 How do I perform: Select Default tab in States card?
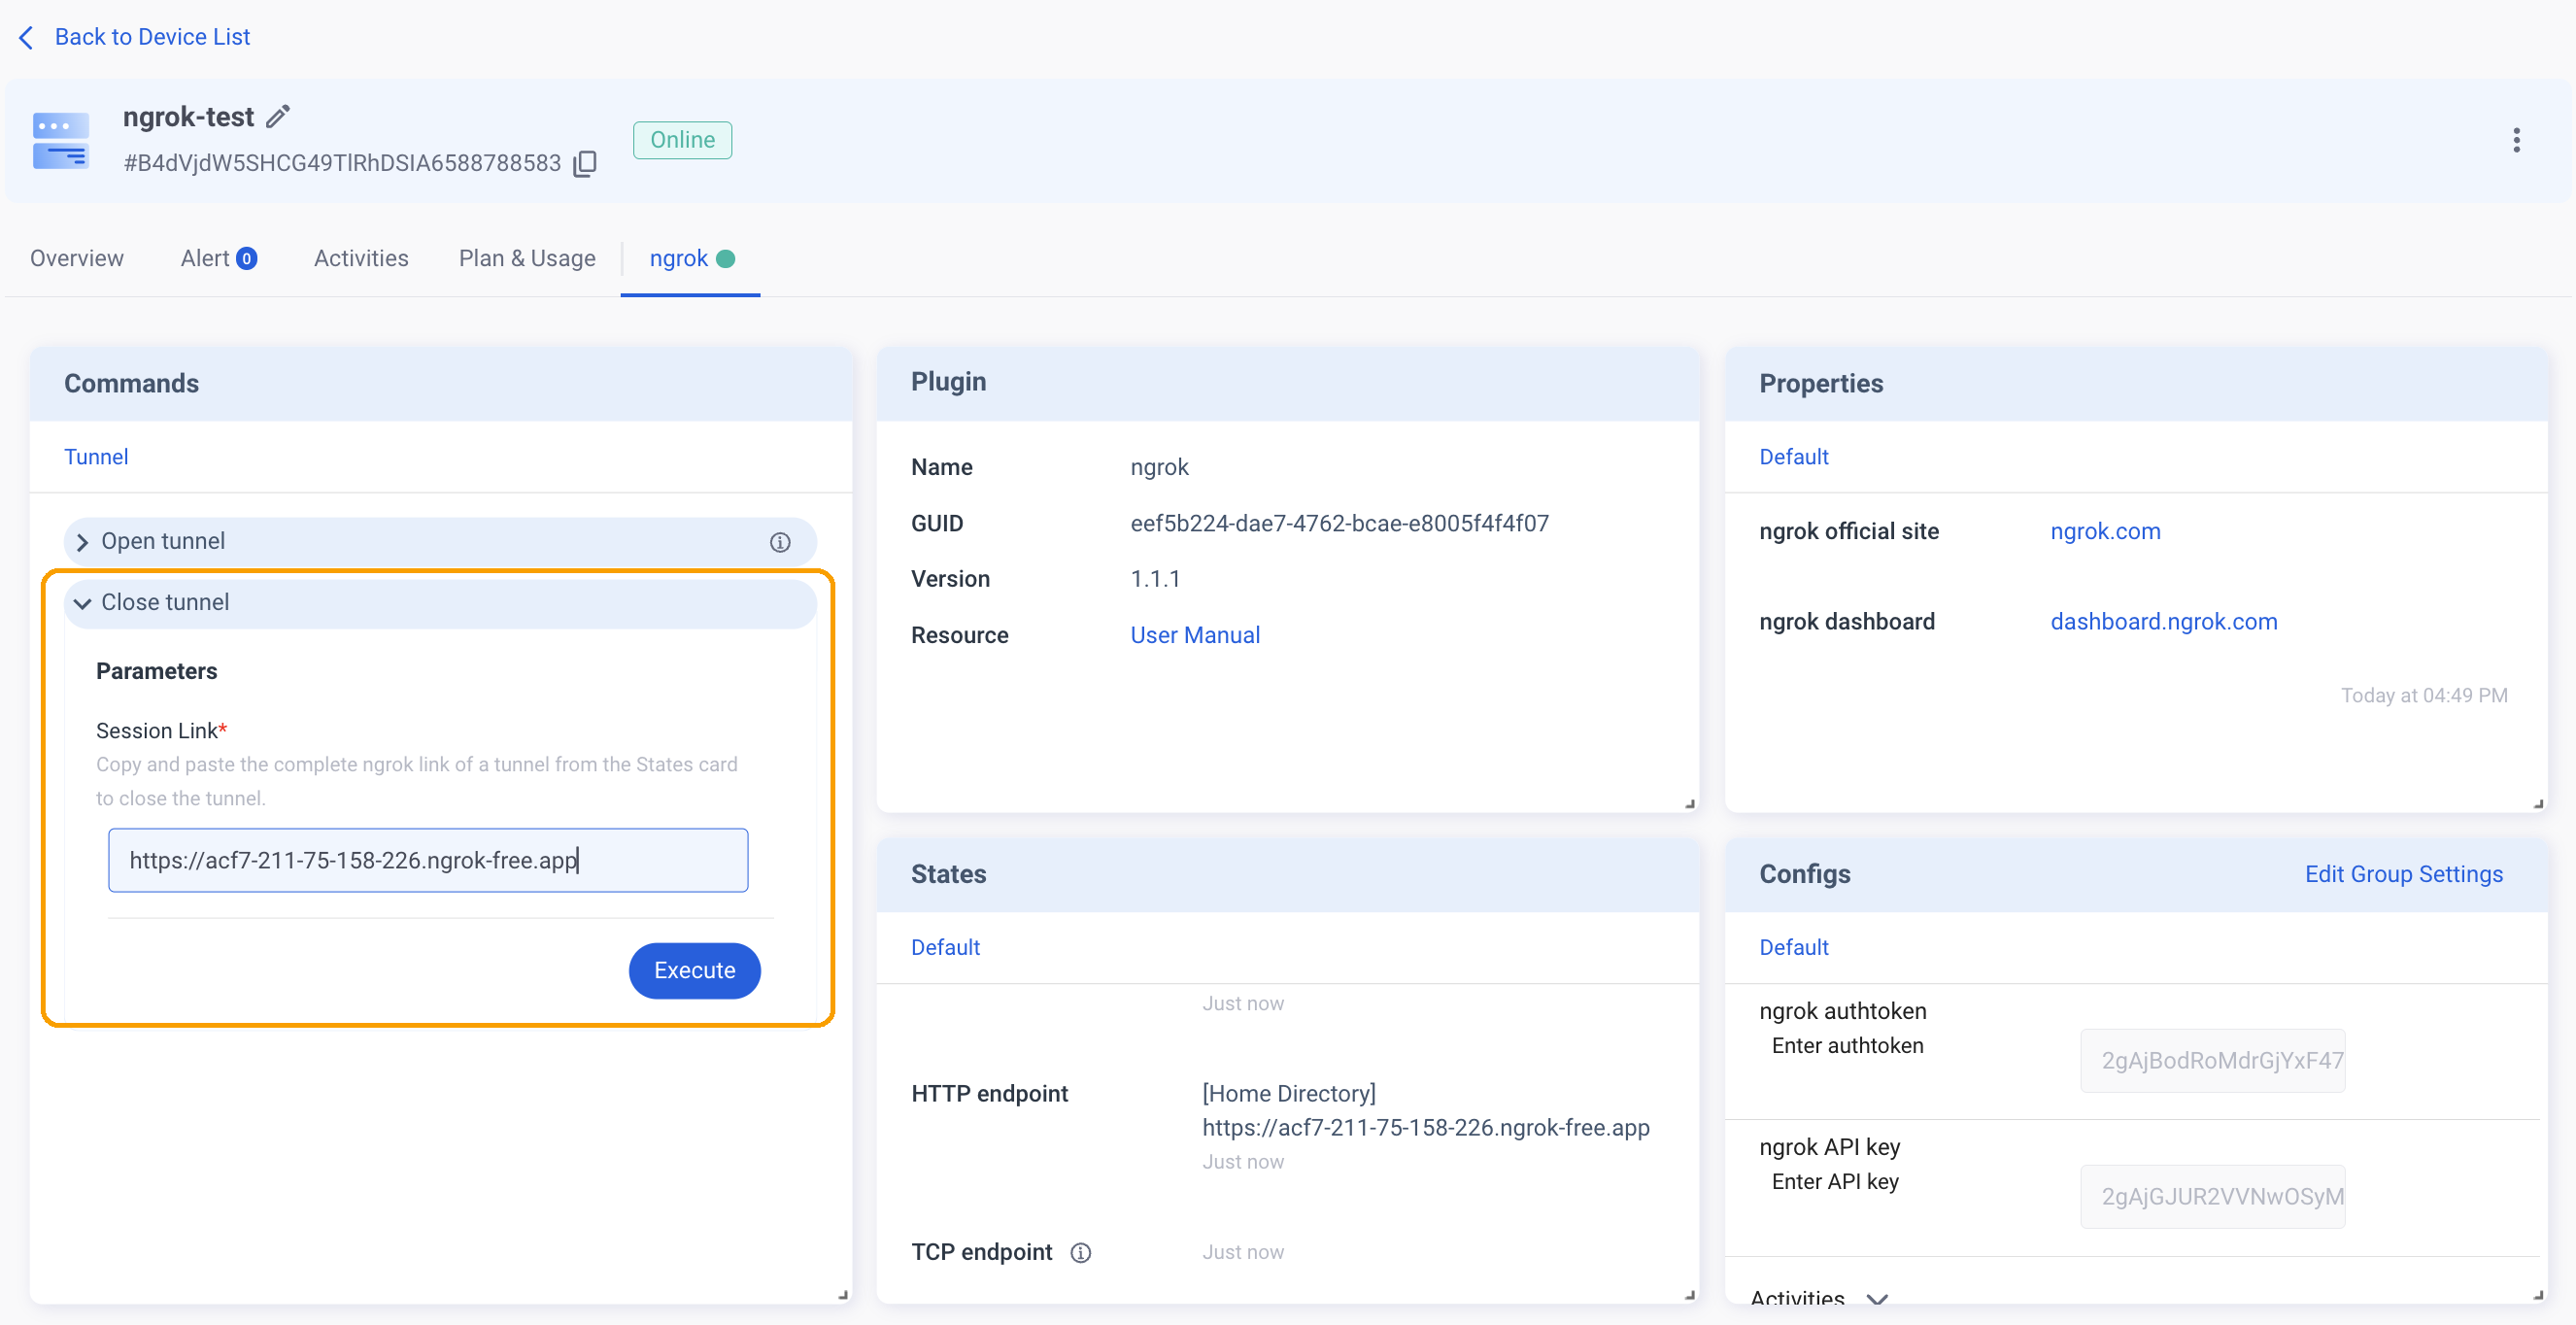(x=945, y=947)
